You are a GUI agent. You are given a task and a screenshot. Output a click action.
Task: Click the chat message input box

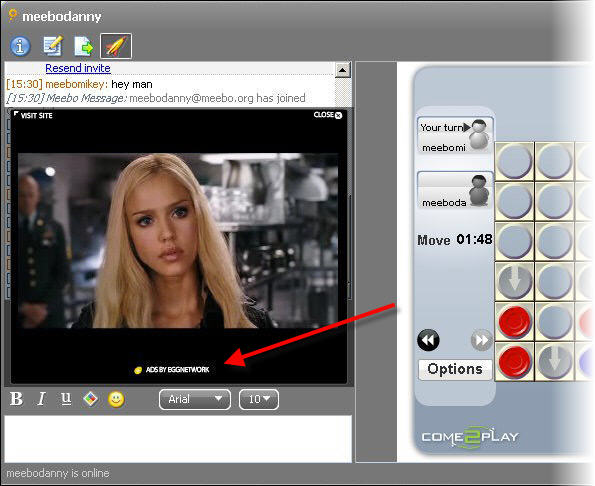178,439
